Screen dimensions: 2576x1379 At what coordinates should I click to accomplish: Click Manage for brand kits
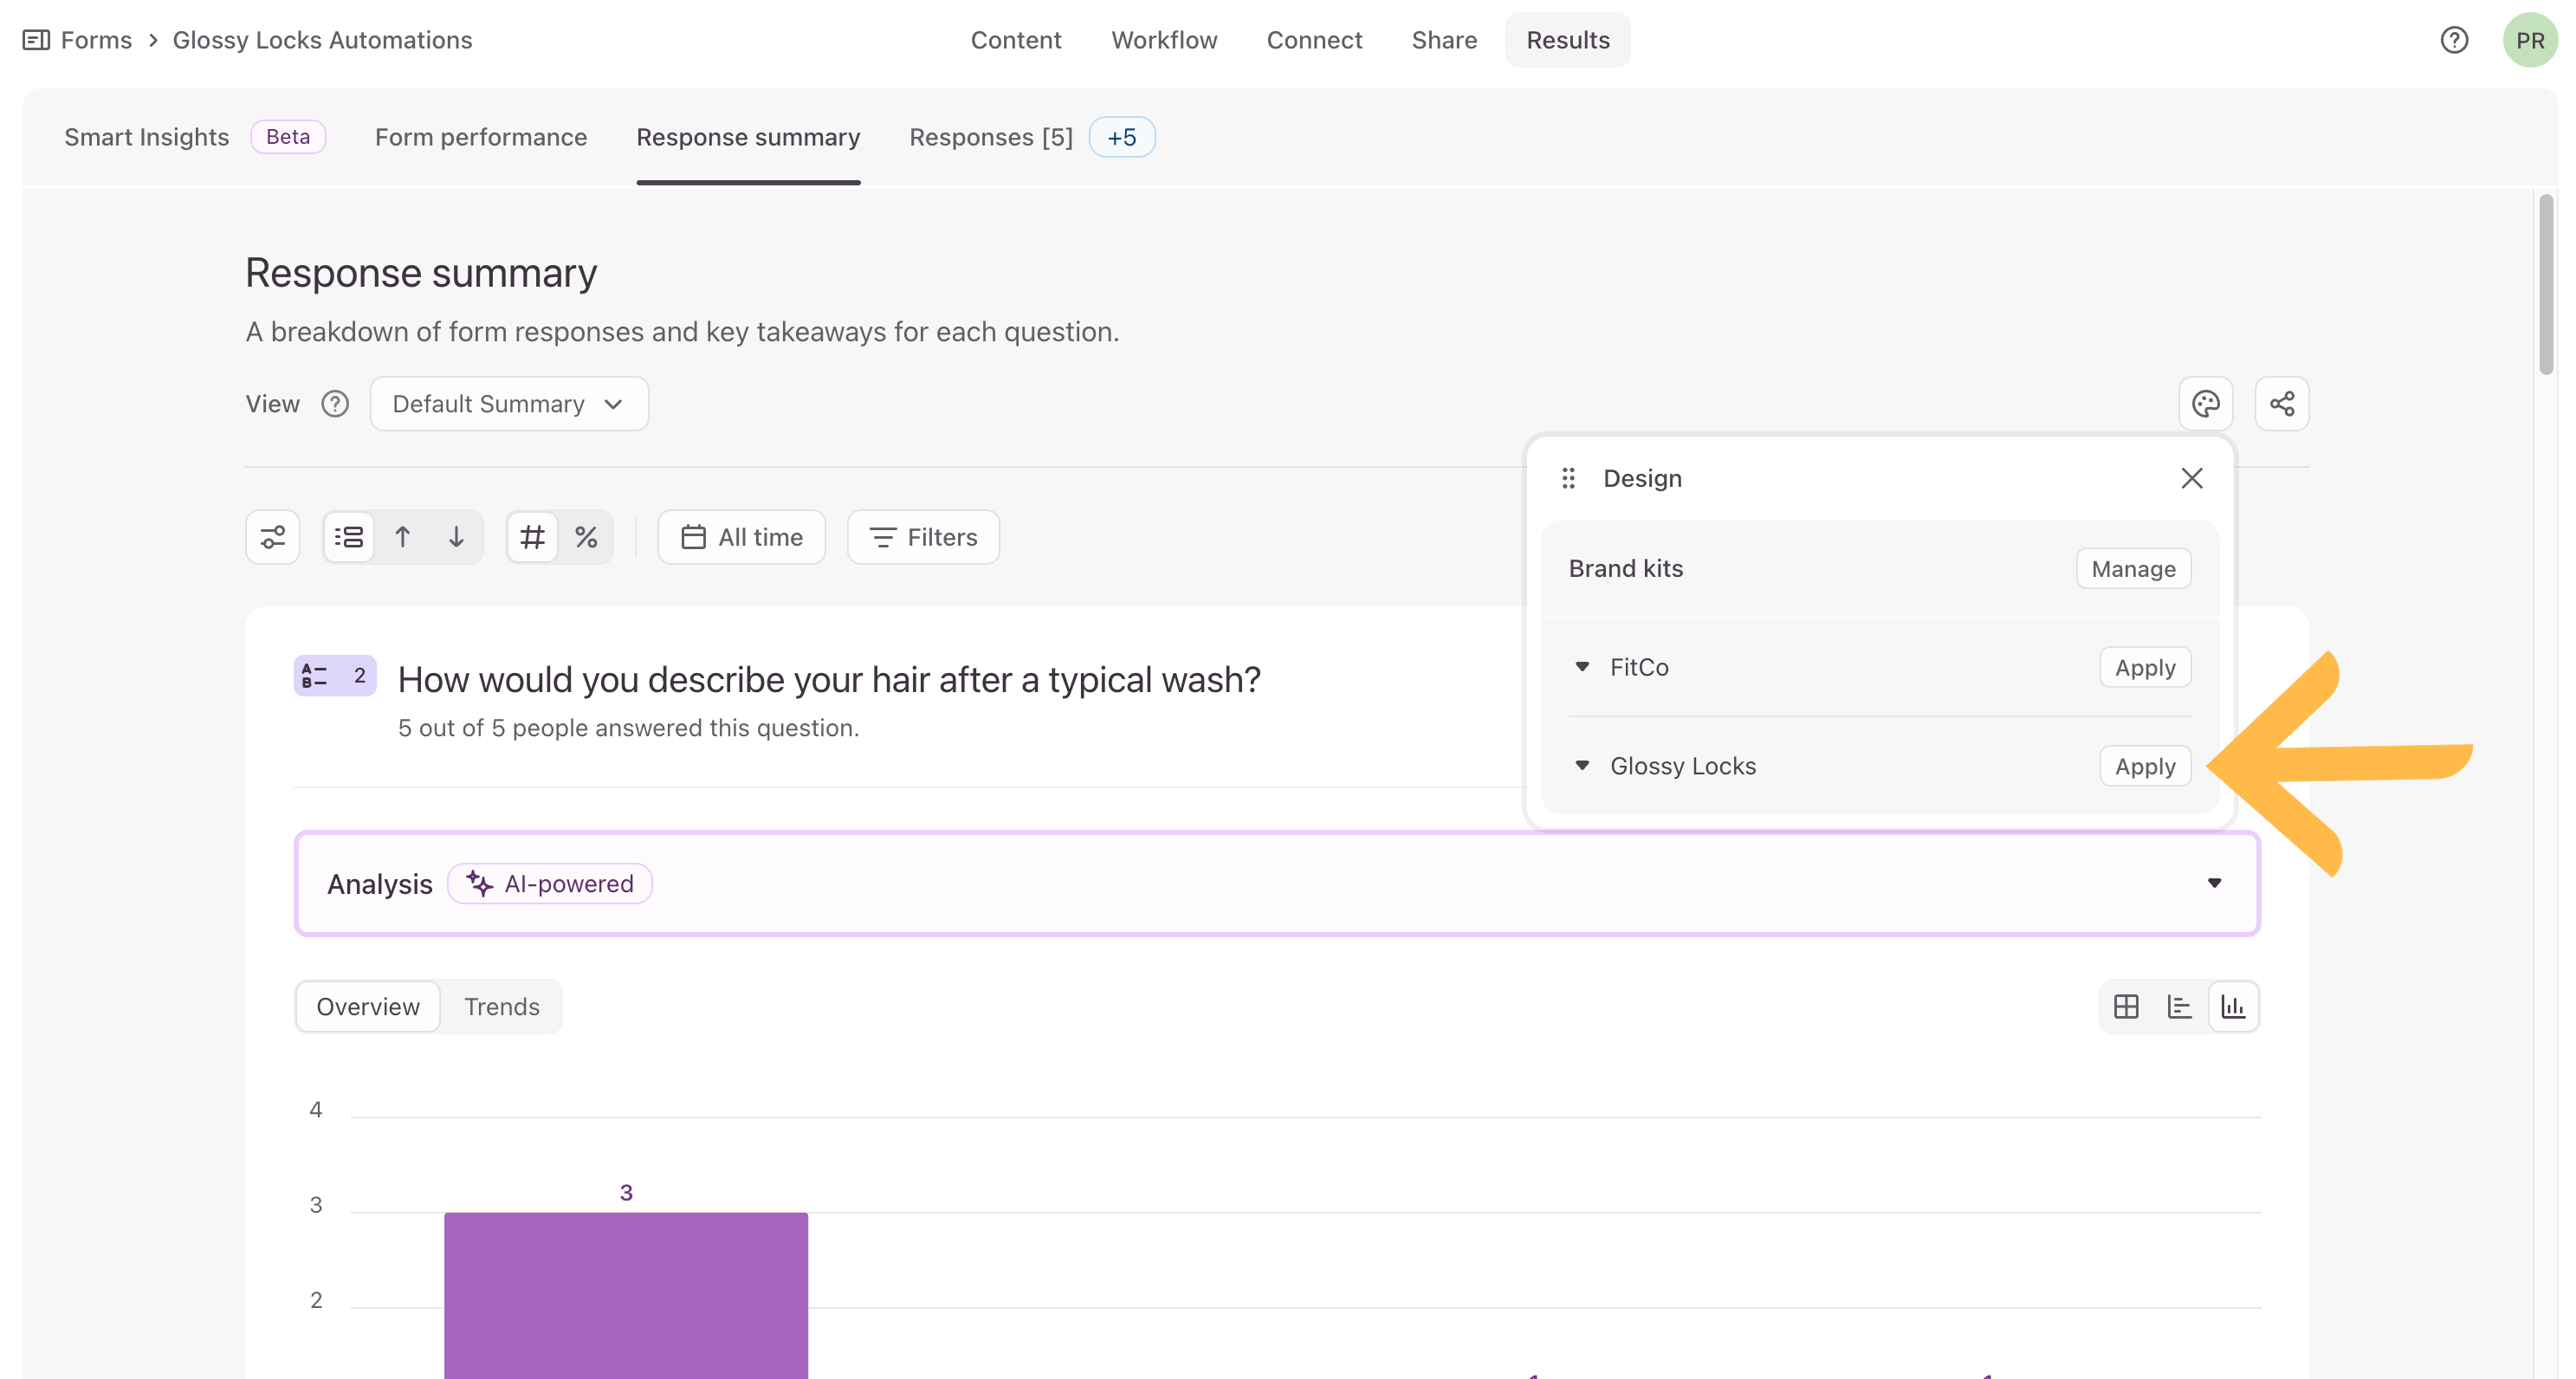coord(2133,569)
